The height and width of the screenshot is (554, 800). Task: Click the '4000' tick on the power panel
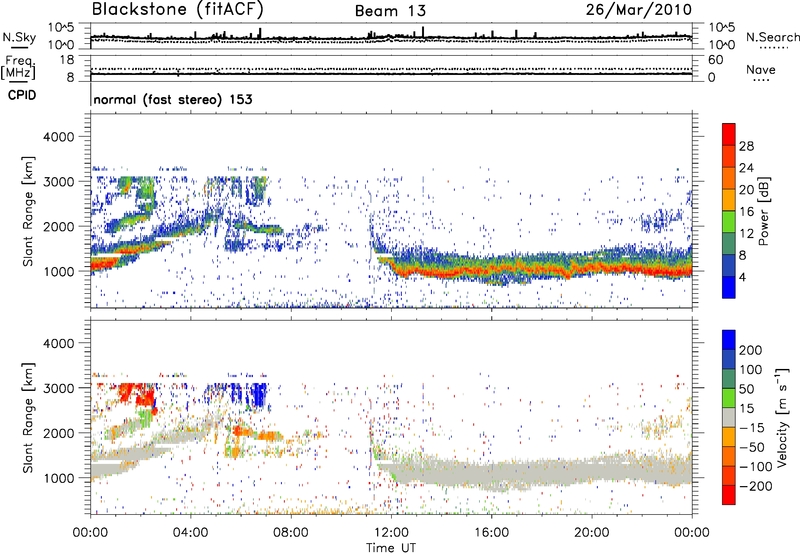click(58, 137)
